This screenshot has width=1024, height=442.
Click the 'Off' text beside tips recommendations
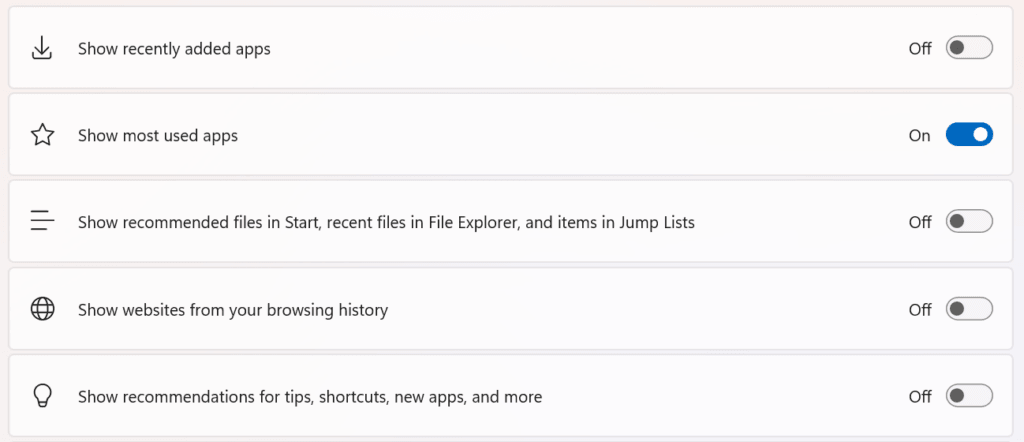[920, 397]
